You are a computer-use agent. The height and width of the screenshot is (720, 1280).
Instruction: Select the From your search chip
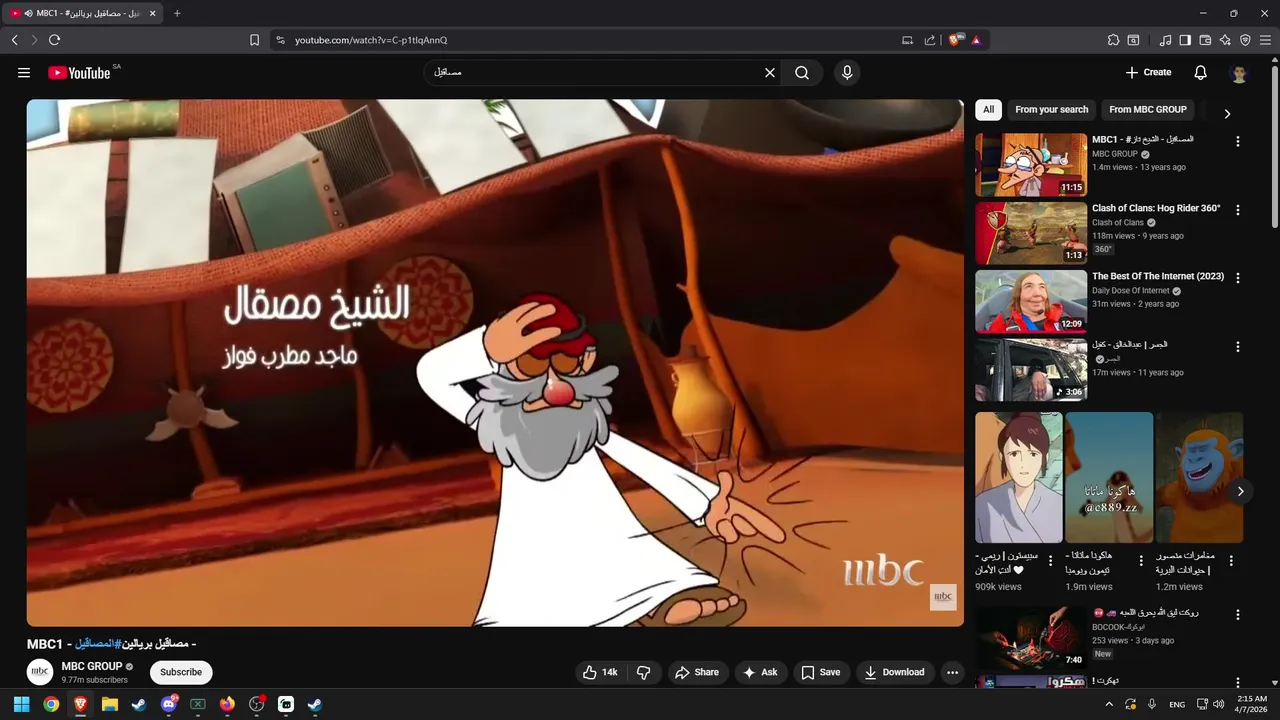point(1051,110)
